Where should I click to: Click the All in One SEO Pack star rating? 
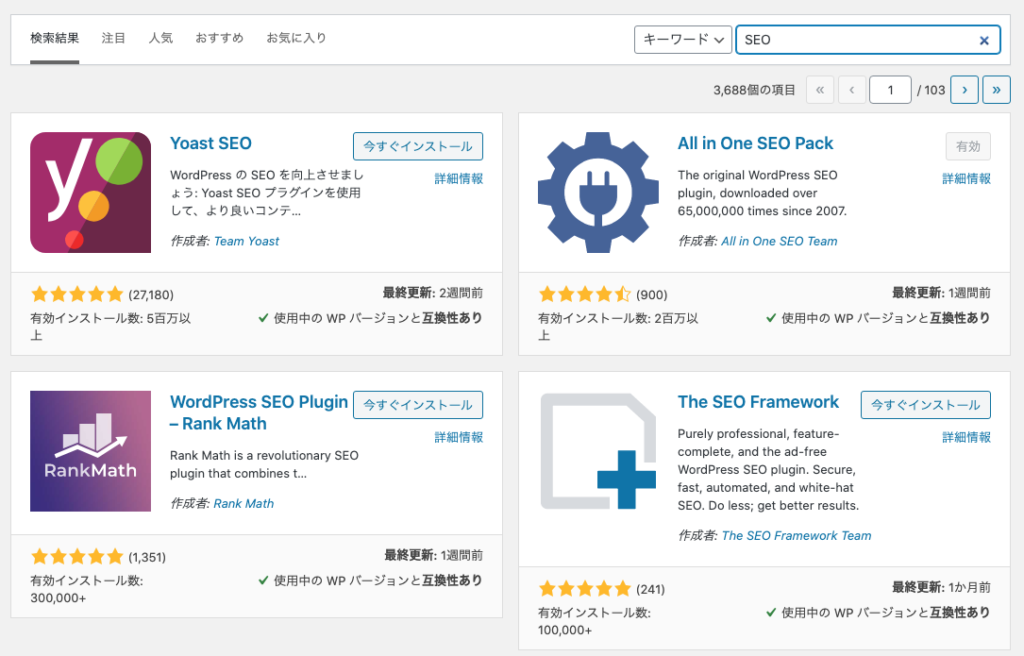tap(585, 294)
